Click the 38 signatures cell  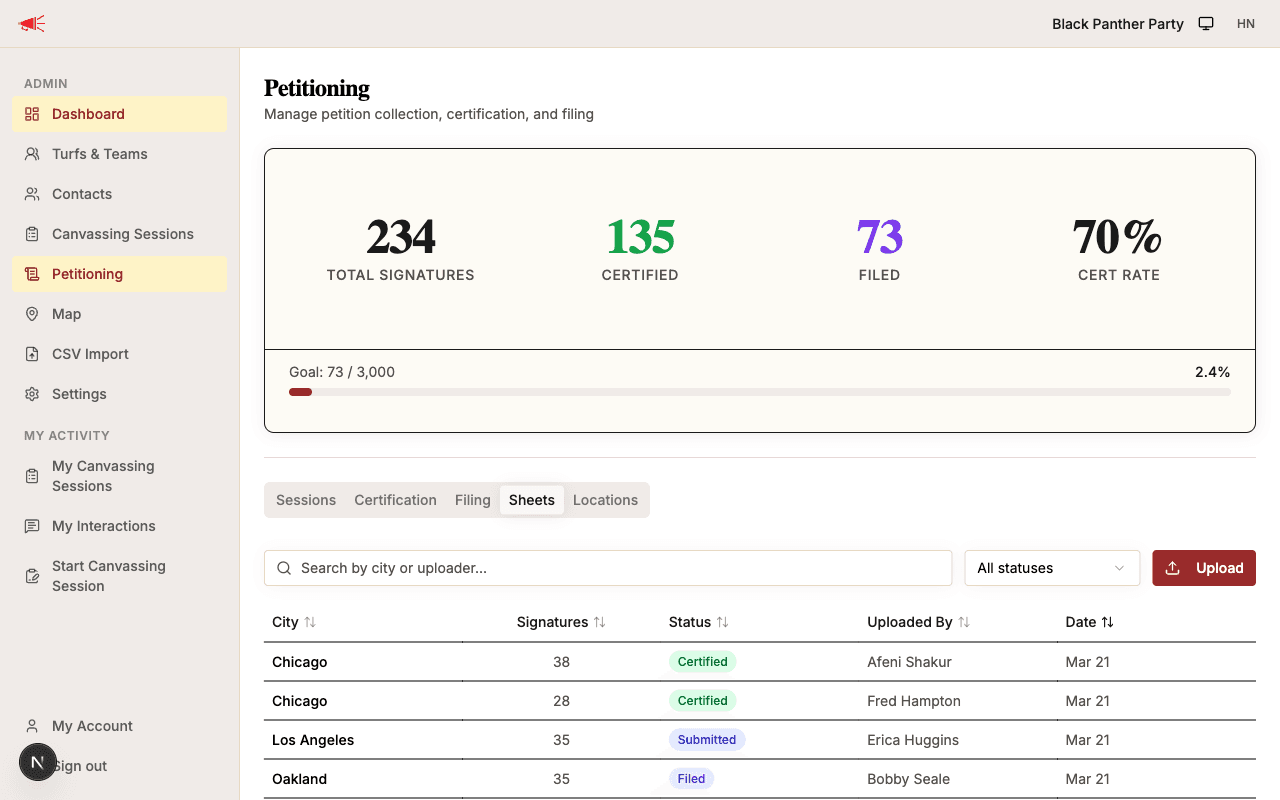pos(561,662)
